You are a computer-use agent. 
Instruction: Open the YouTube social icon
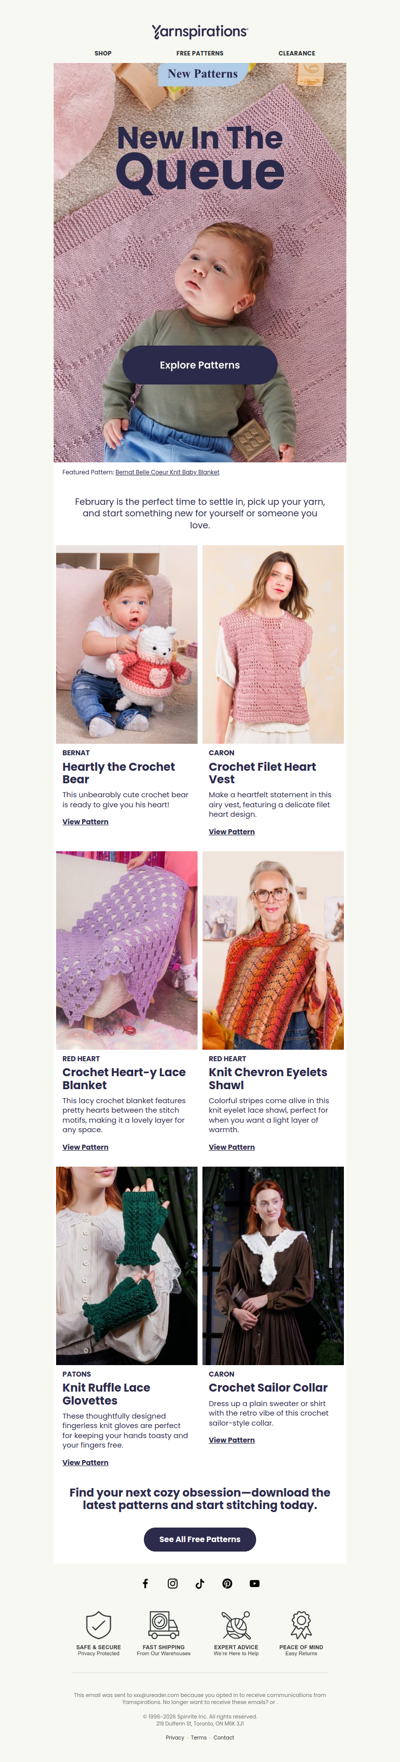(x=255, y=1583)
